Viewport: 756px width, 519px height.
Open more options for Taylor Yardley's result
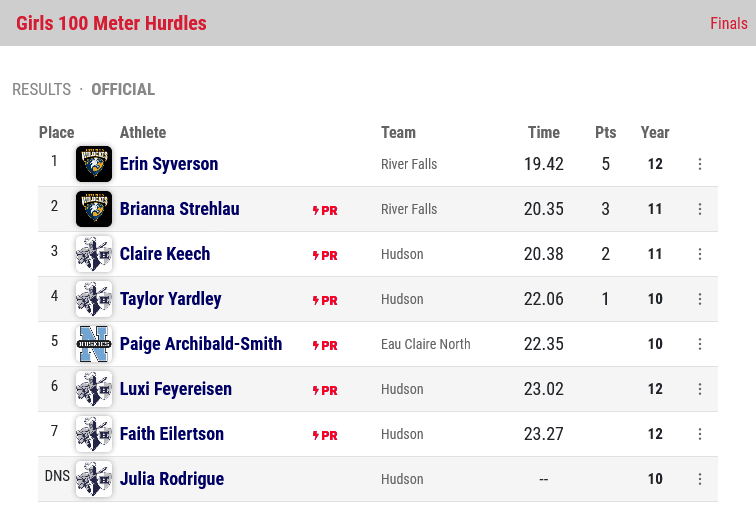(700, 299)
